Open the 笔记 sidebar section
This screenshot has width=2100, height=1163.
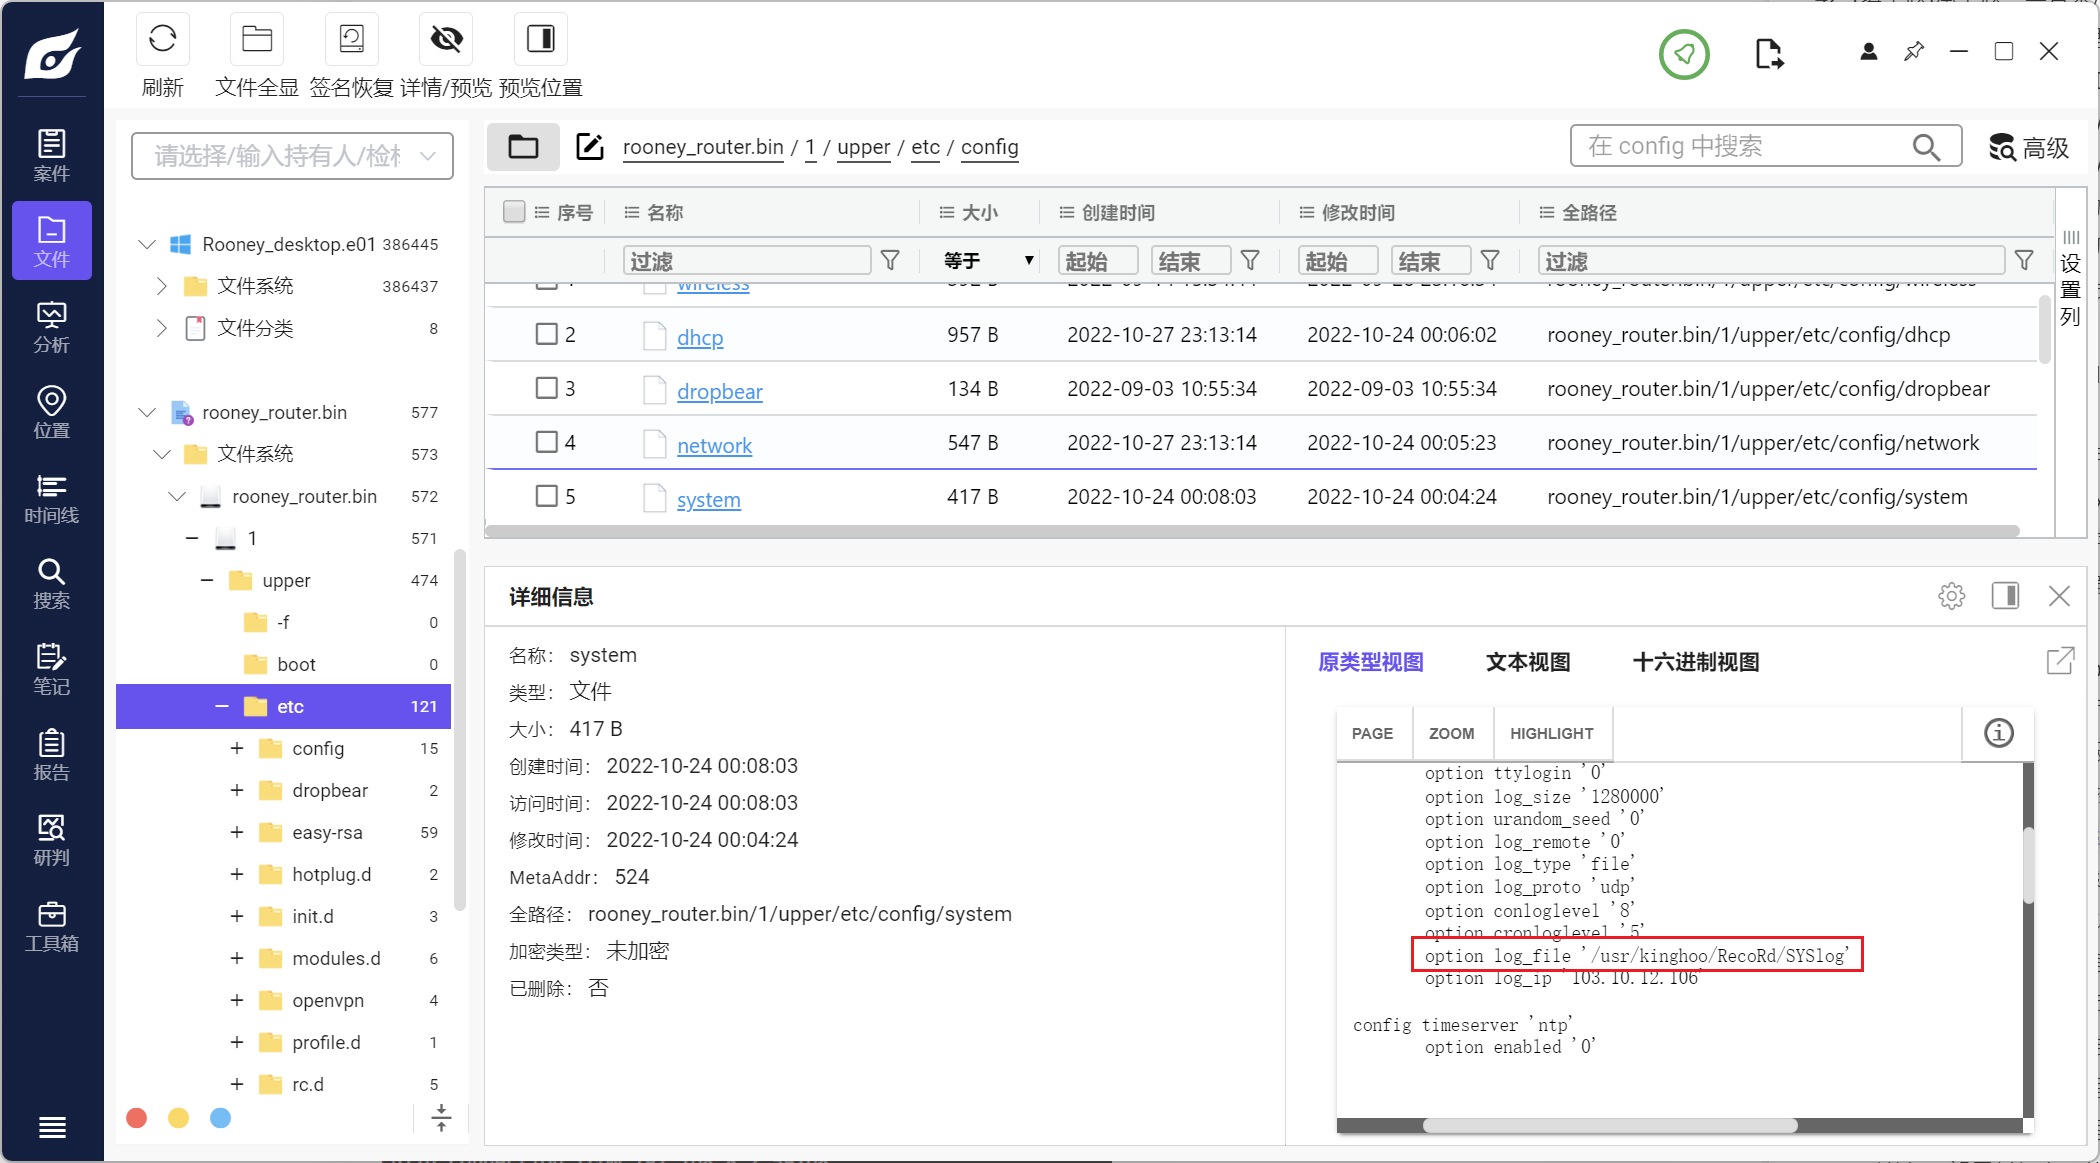[x=52, y=669]
